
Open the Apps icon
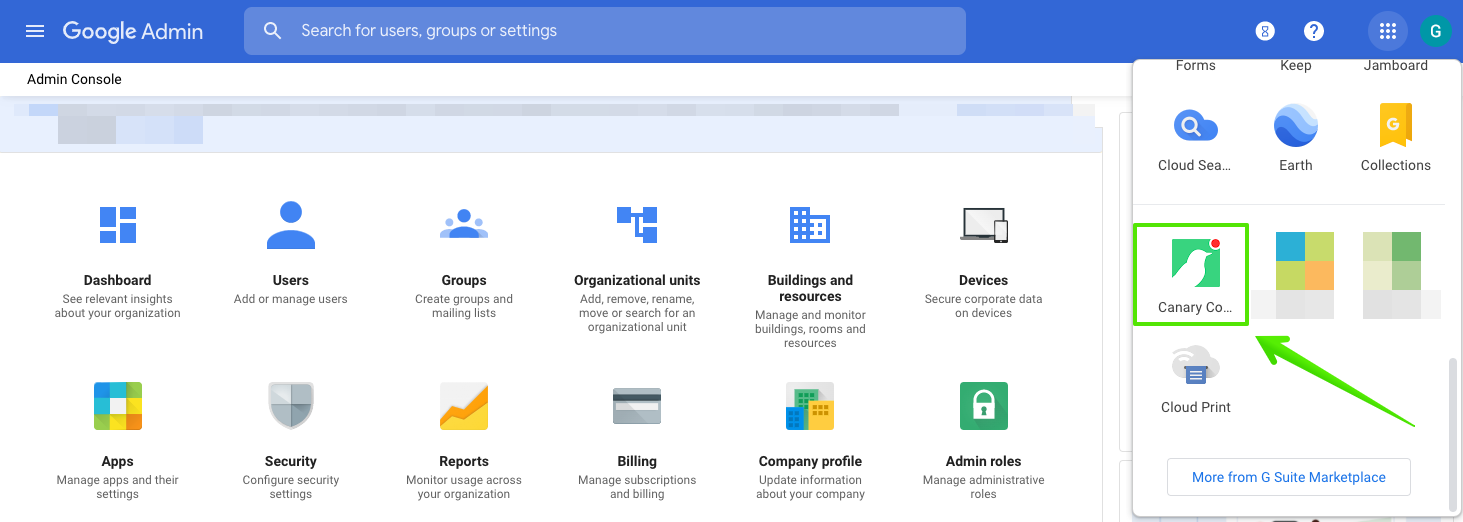(118, 406)
